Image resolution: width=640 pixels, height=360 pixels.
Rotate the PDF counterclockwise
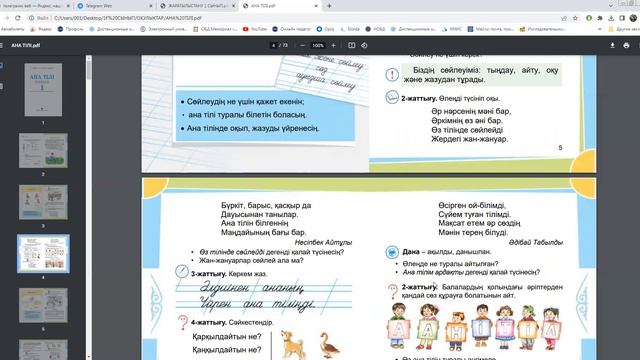pyautogui.click(x=364, y=45)
